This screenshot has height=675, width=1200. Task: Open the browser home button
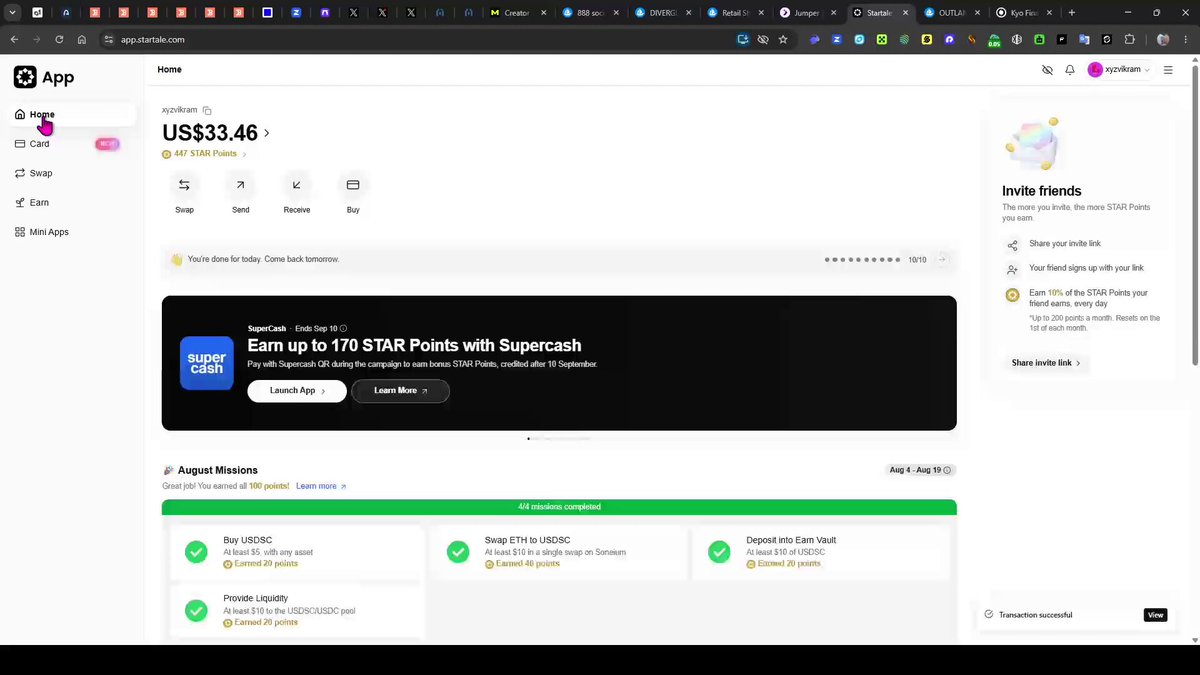pyautogui.click(x=82, y=39)
